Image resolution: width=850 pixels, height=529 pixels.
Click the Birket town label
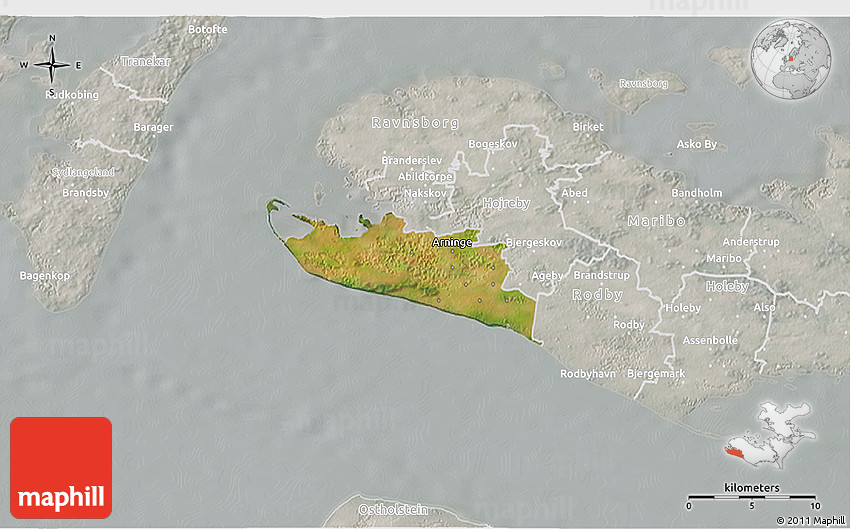[588, 127]
